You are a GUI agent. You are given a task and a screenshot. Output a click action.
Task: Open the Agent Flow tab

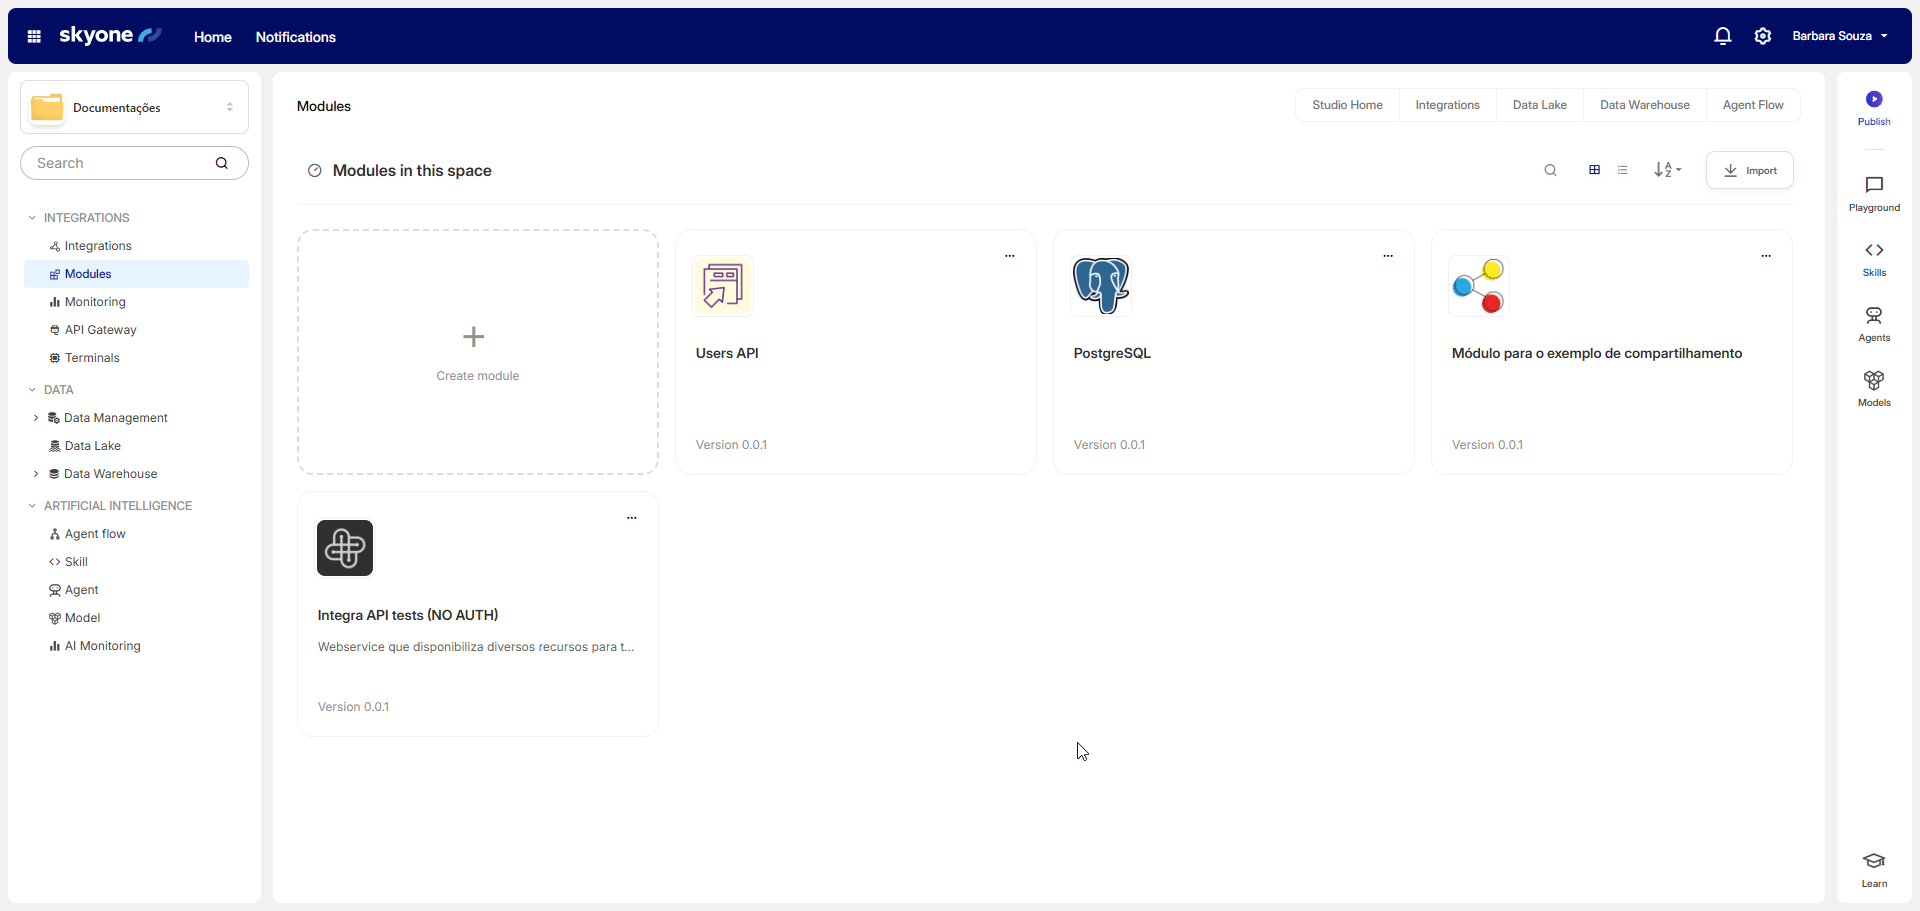pos(1752,105)
